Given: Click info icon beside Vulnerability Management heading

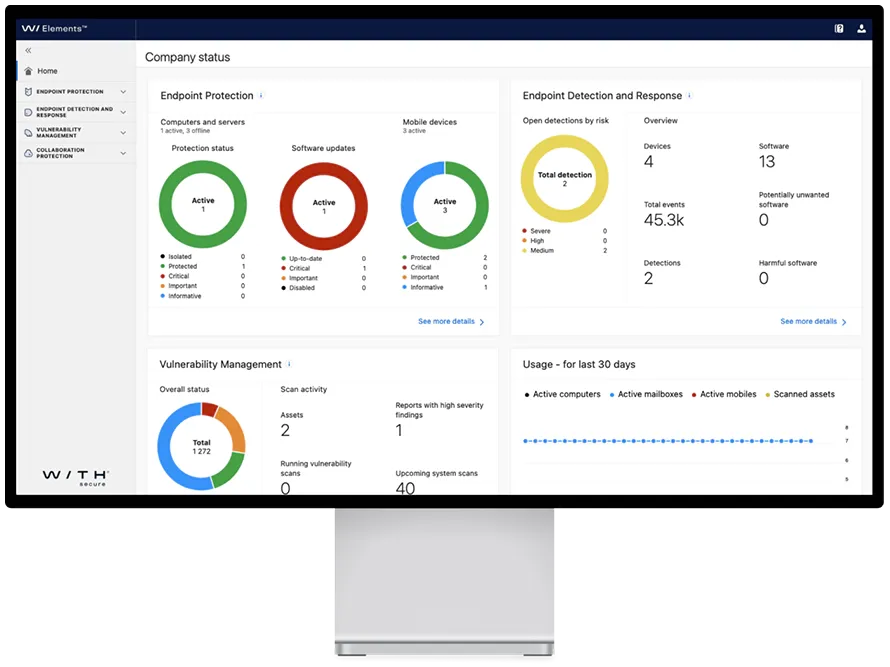Looking at the screenshot, I should pyautogui.click(x=289, y=365).
